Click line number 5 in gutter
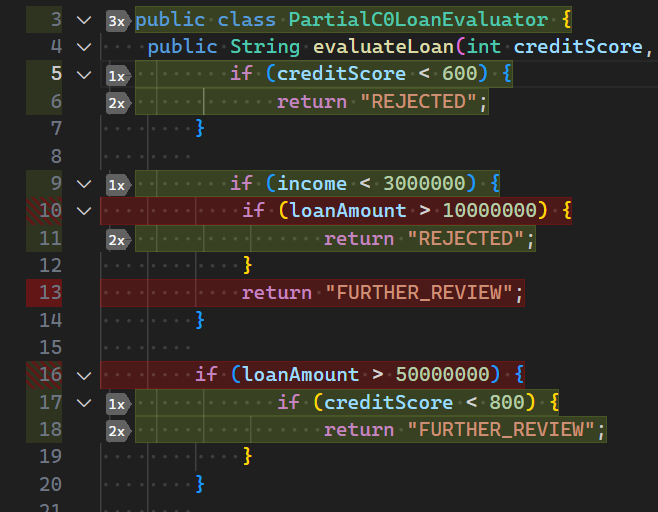658x512 pixels. point(56,73)
